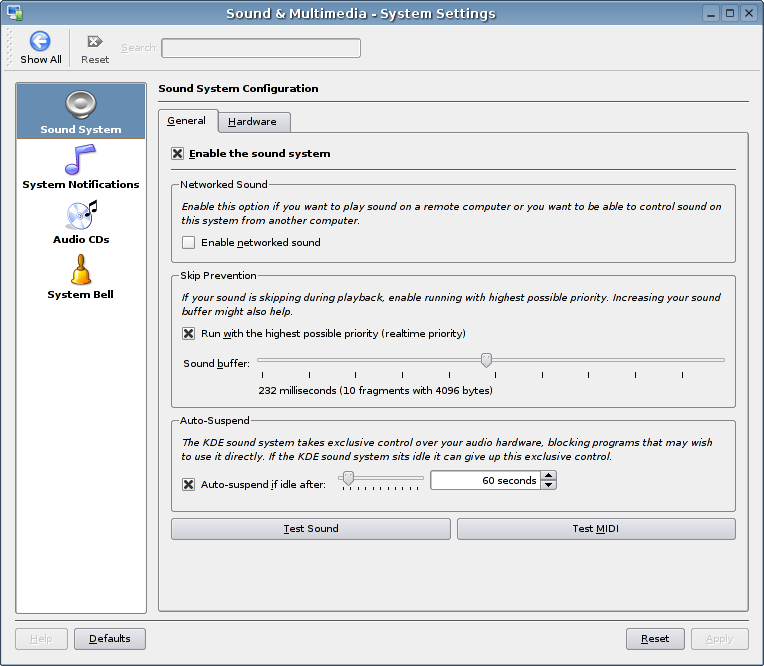Click the Sound buffer slider handle
This screenshot has height=666, width=764.
coord(486,360)
